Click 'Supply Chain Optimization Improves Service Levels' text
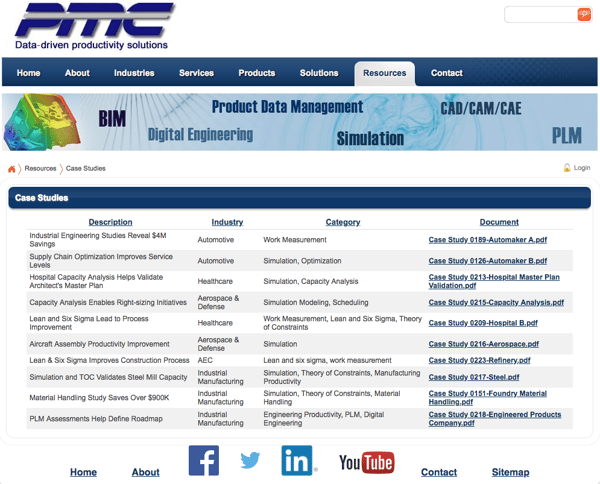Image resolution: width=600 pixels, height=484 pixels. (x=101, y=261)
